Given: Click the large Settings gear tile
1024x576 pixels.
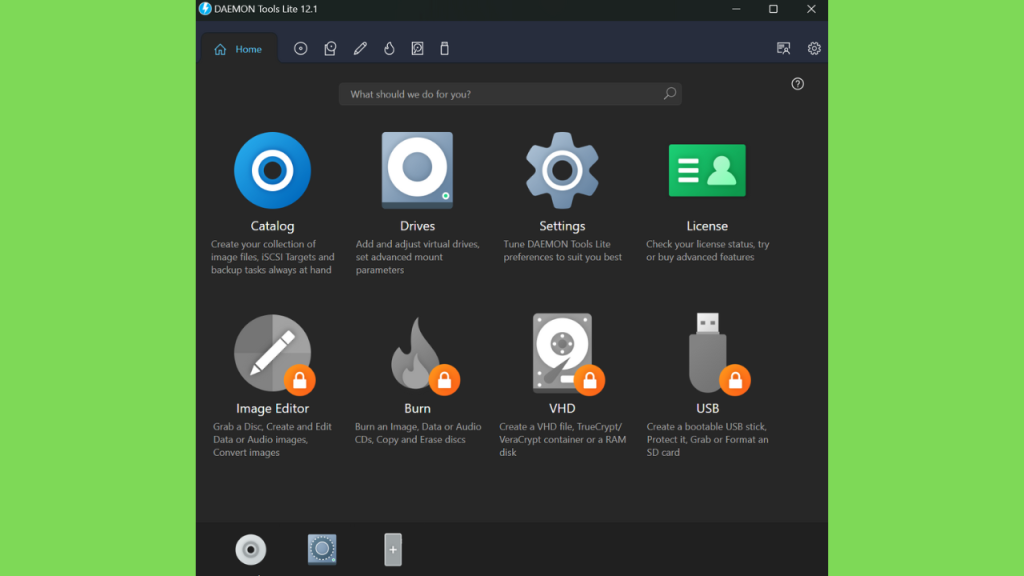Looking at the screenshot, I should (x=562, y=171).
